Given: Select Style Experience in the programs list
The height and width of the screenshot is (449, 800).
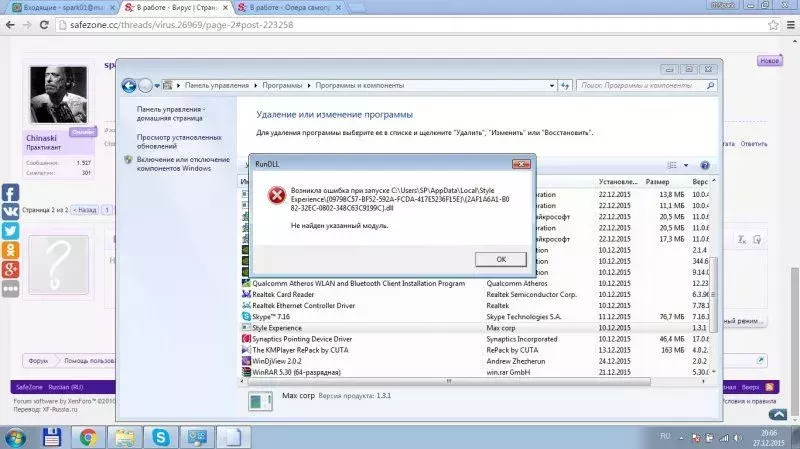Looking at the screenshot, I should (x=475, y=328).
